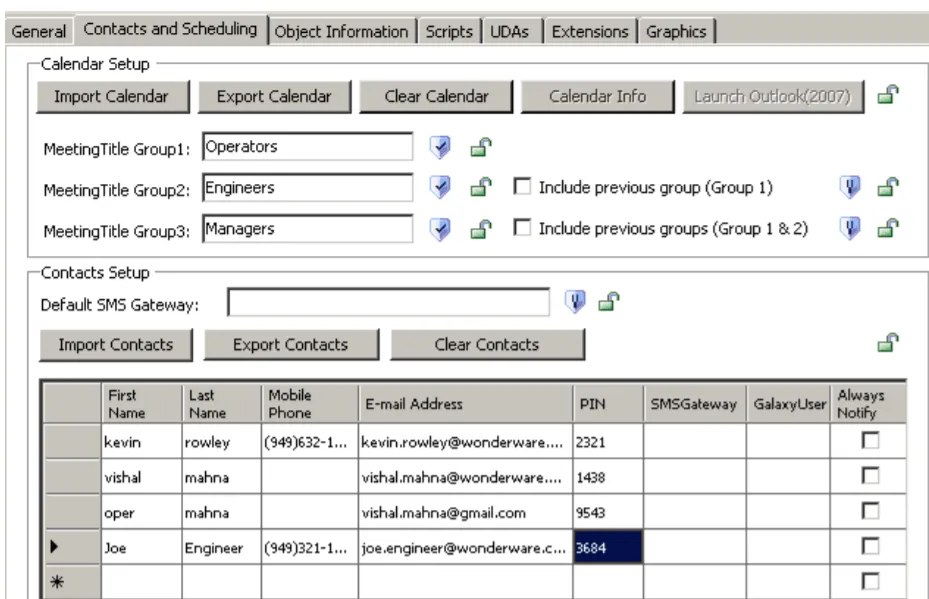Check Include previous groups (Group 1 & 2)

[523, 228]
